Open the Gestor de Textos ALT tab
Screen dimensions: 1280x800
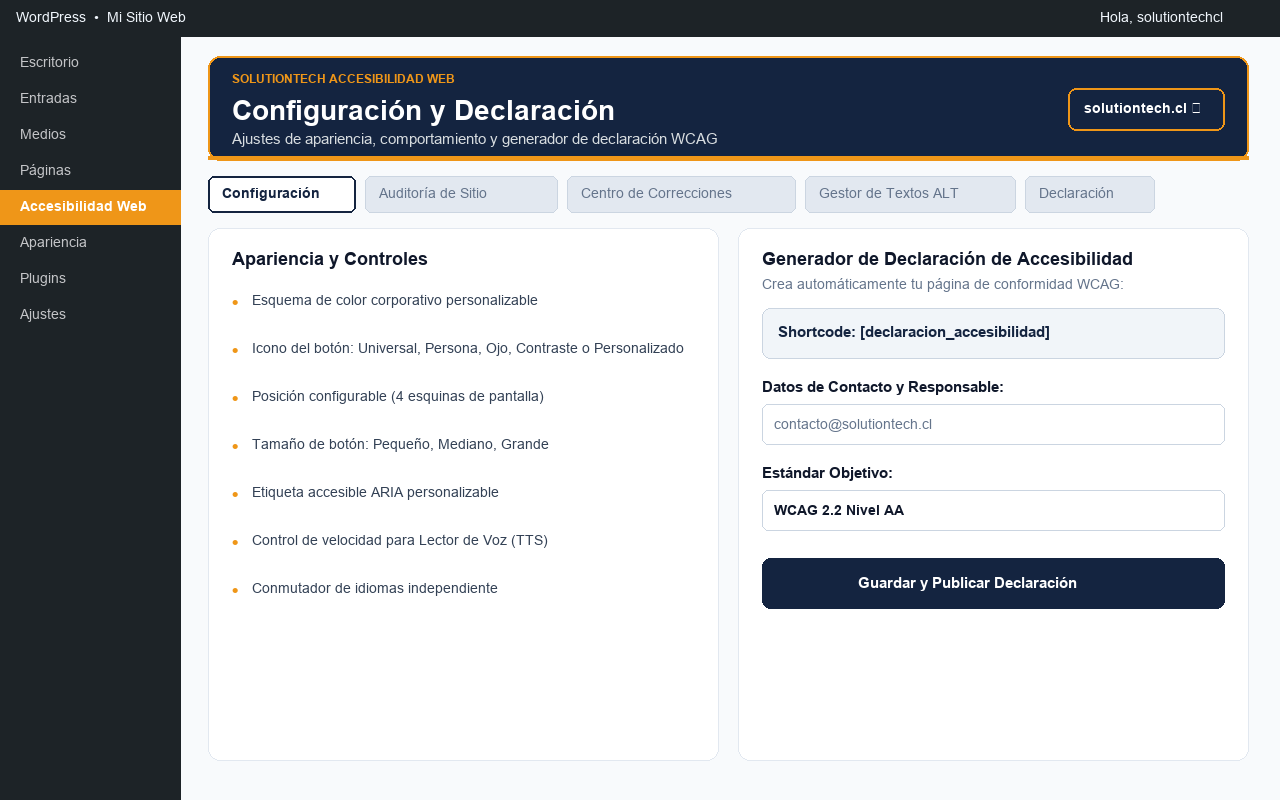click(x=910, y=194)
